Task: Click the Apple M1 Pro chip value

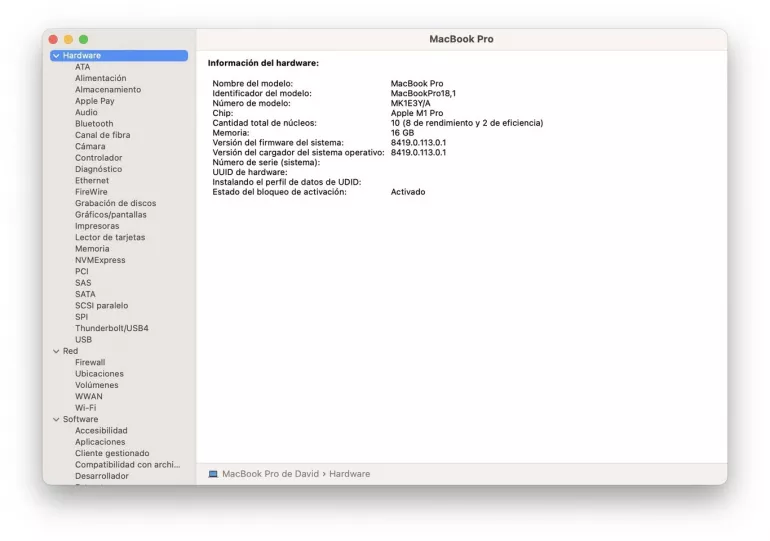Action: [x=417, y=113]
